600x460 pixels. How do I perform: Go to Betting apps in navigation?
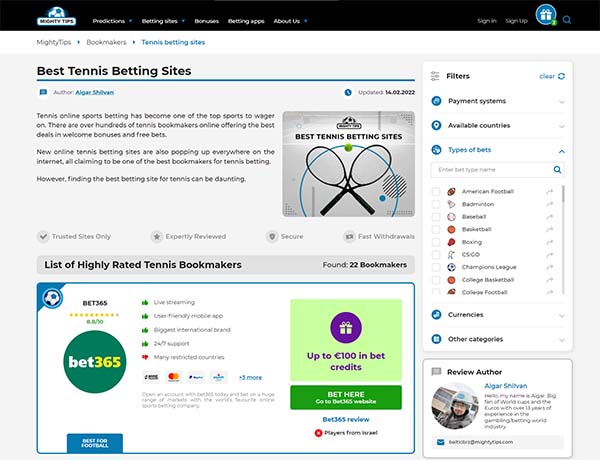click(x=246, y=21)
